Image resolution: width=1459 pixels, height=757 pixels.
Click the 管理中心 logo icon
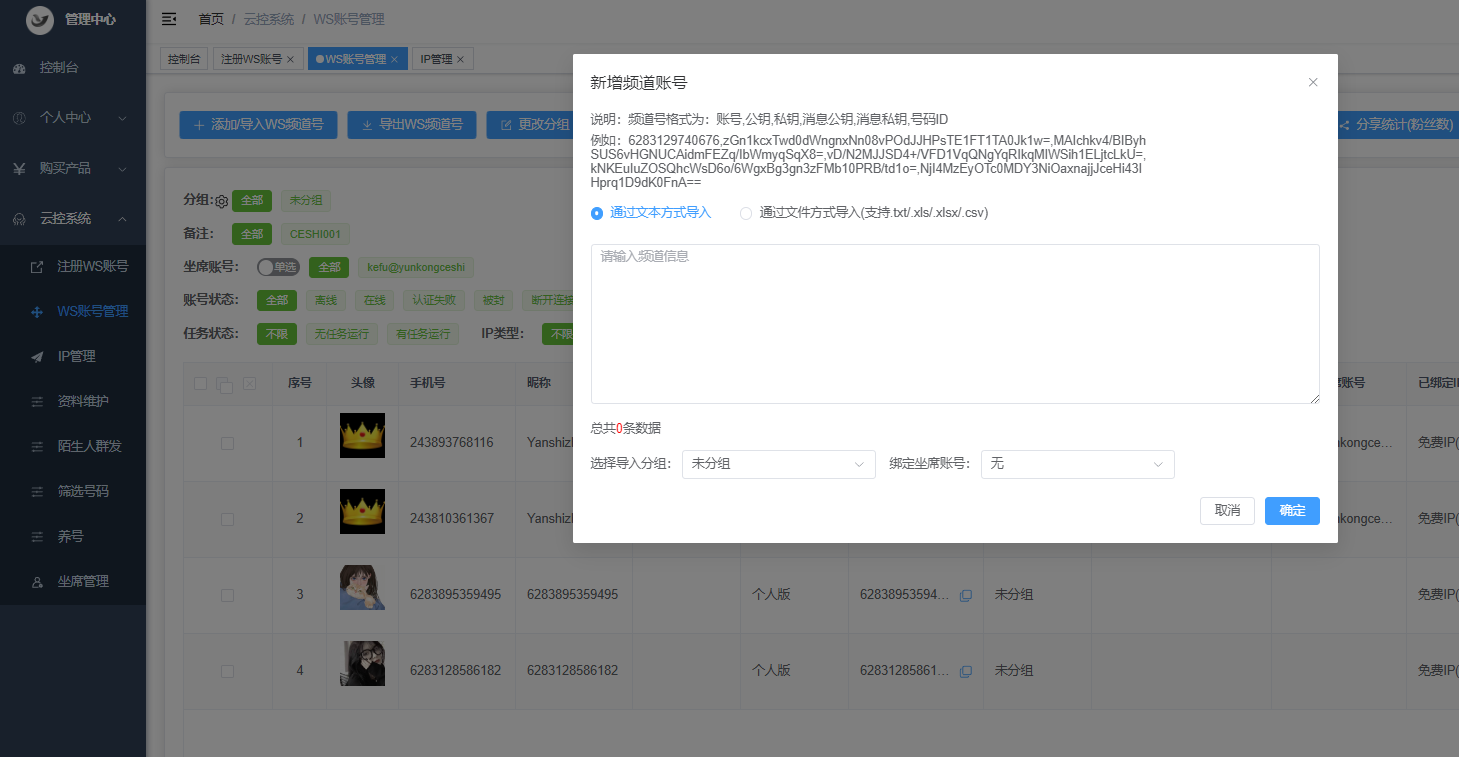click(x=40, y=19)
